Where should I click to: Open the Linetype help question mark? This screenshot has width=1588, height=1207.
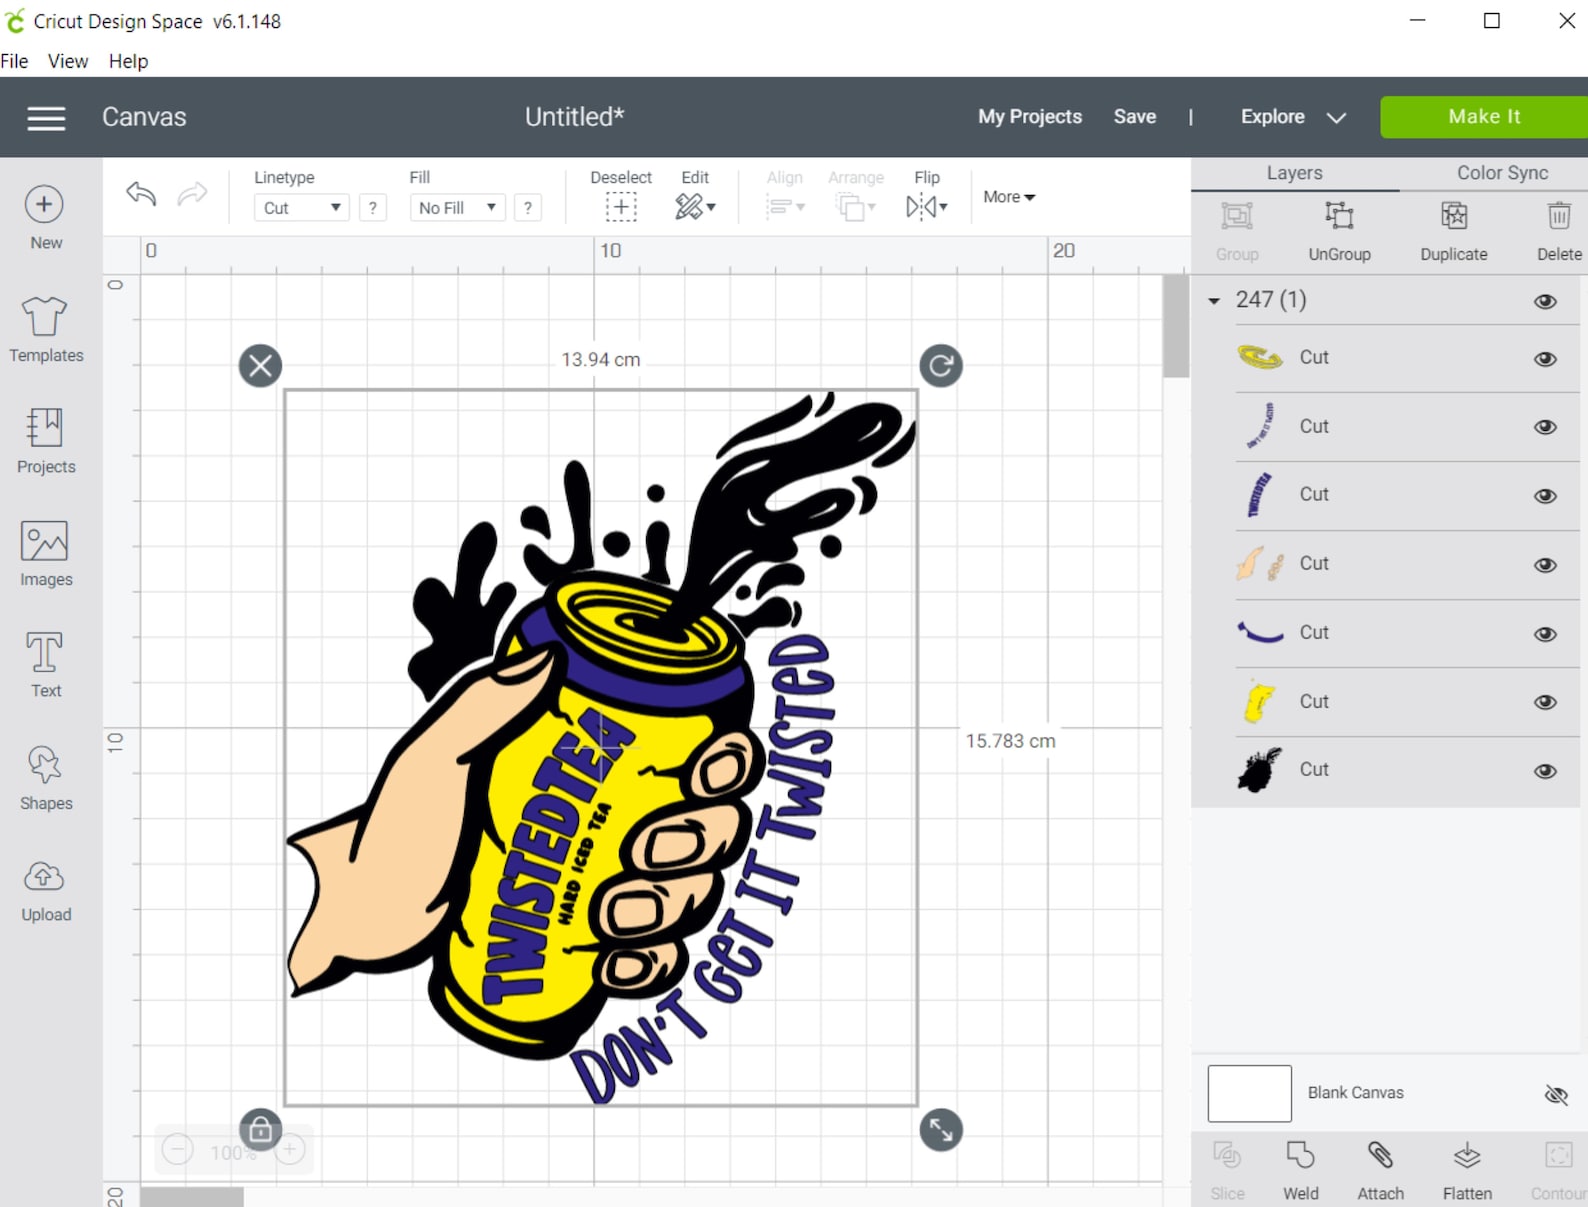coord(373,207)
